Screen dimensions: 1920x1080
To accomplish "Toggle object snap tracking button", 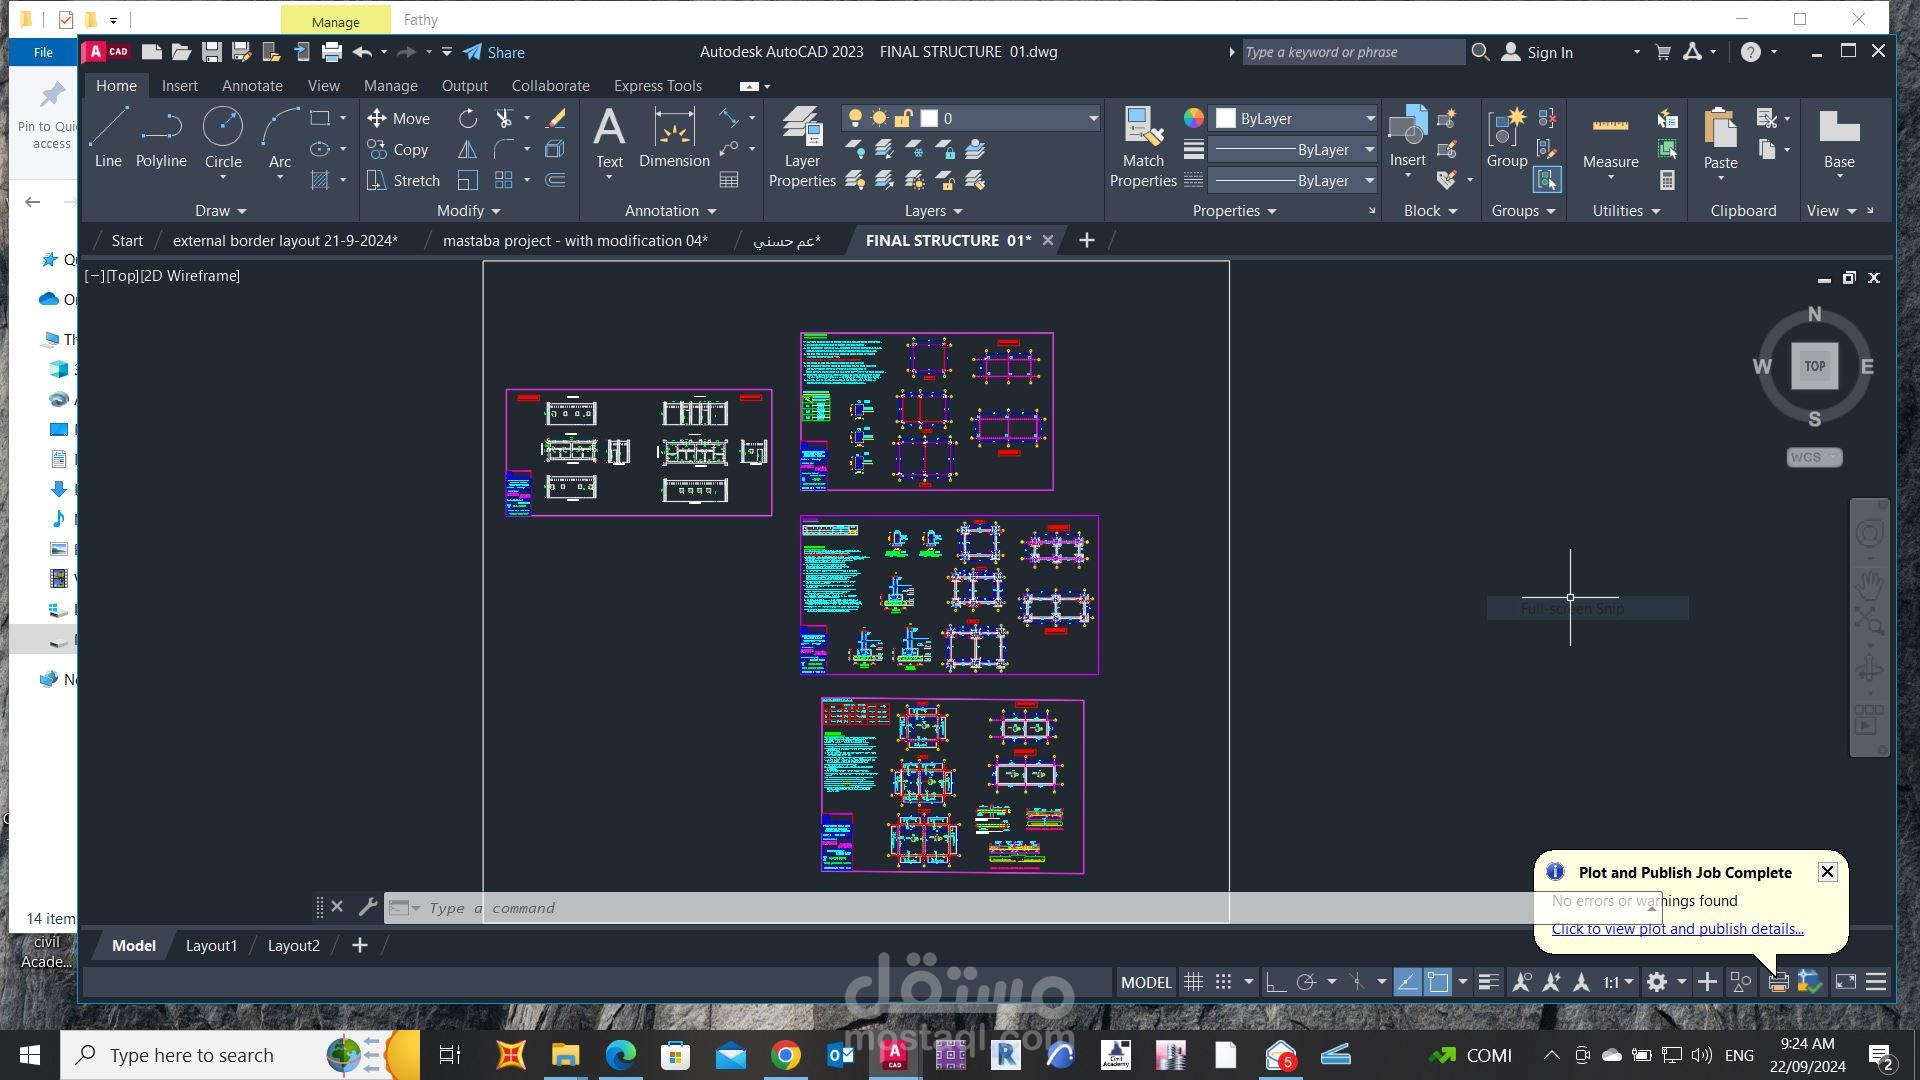I will pyautogui.click(x=1407, y=982).
